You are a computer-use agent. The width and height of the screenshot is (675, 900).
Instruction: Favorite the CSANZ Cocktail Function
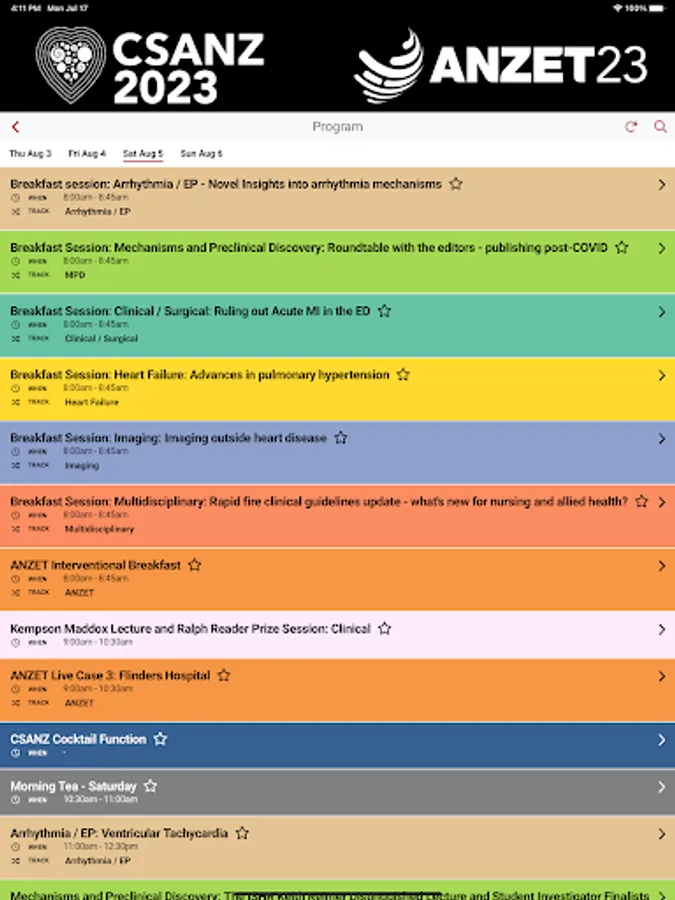160,739
